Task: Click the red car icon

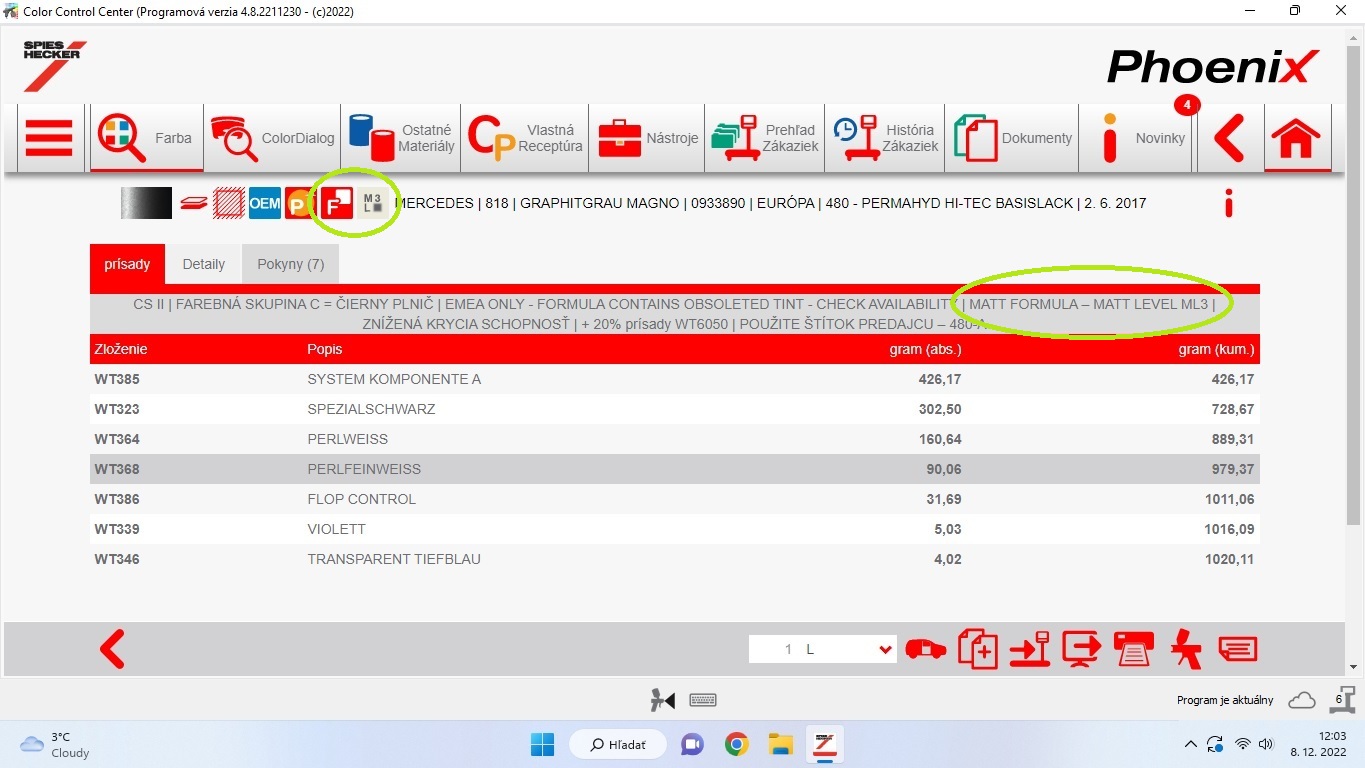Action: (x=926, y=649)
